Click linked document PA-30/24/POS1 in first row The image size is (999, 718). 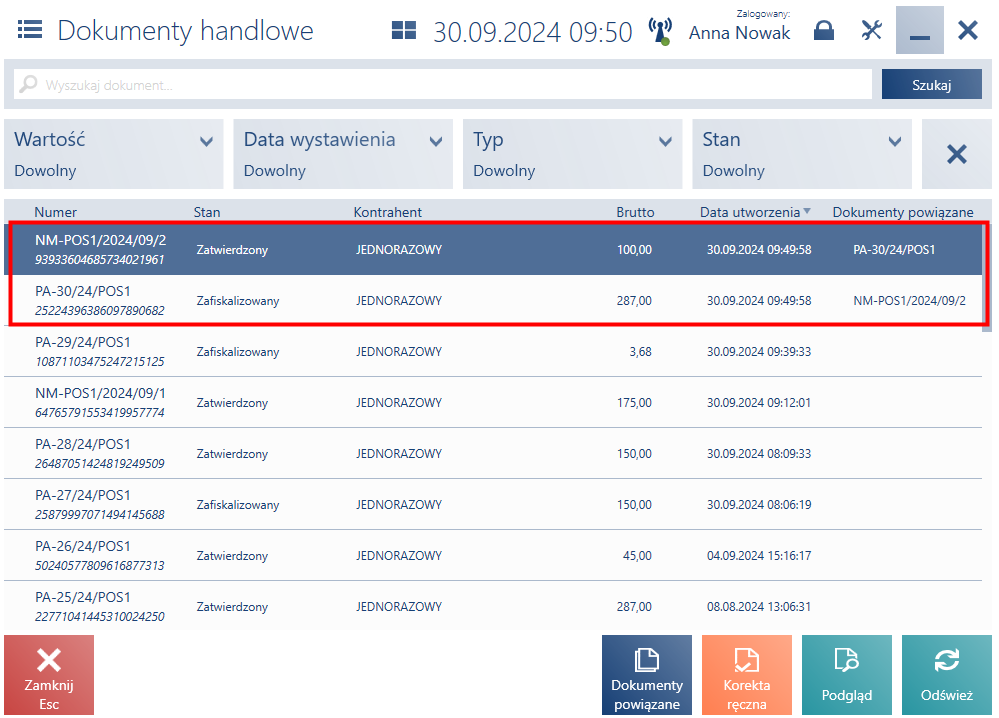tap(894, 250)
